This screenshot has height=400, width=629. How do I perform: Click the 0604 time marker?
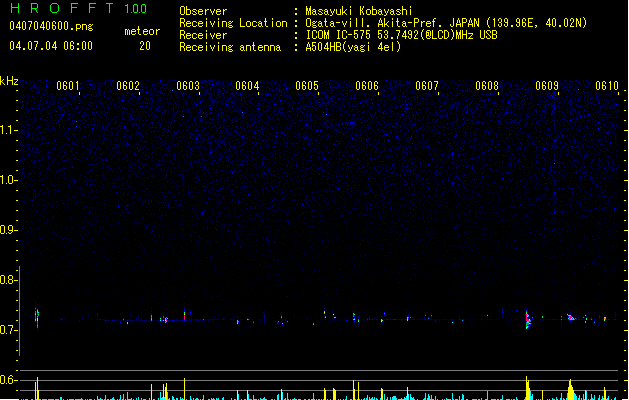click(247, 86)
